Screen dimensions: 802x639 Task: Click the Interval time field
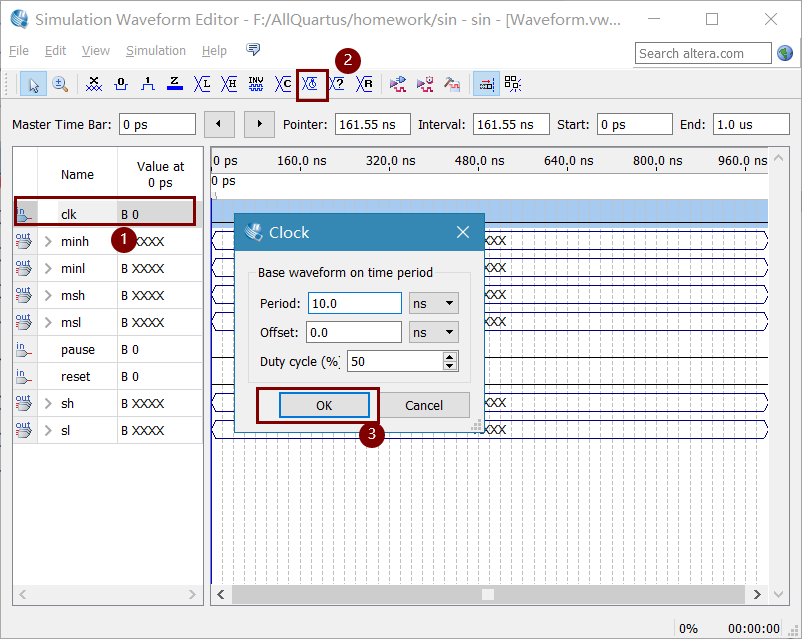coord(511,124)
